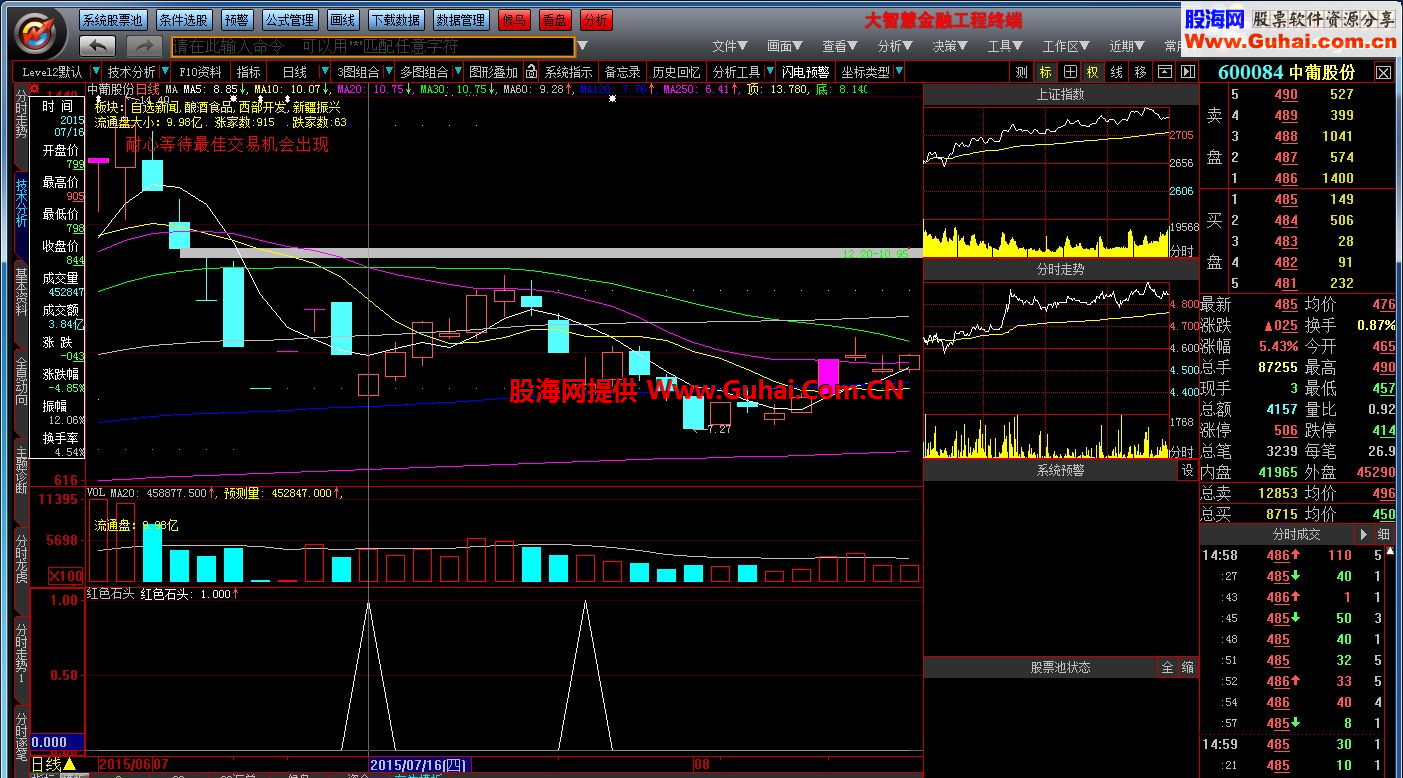Click the forward arrow navigation icon
1403x778 pixels.
pyautogui.click(x=144, y=46)
